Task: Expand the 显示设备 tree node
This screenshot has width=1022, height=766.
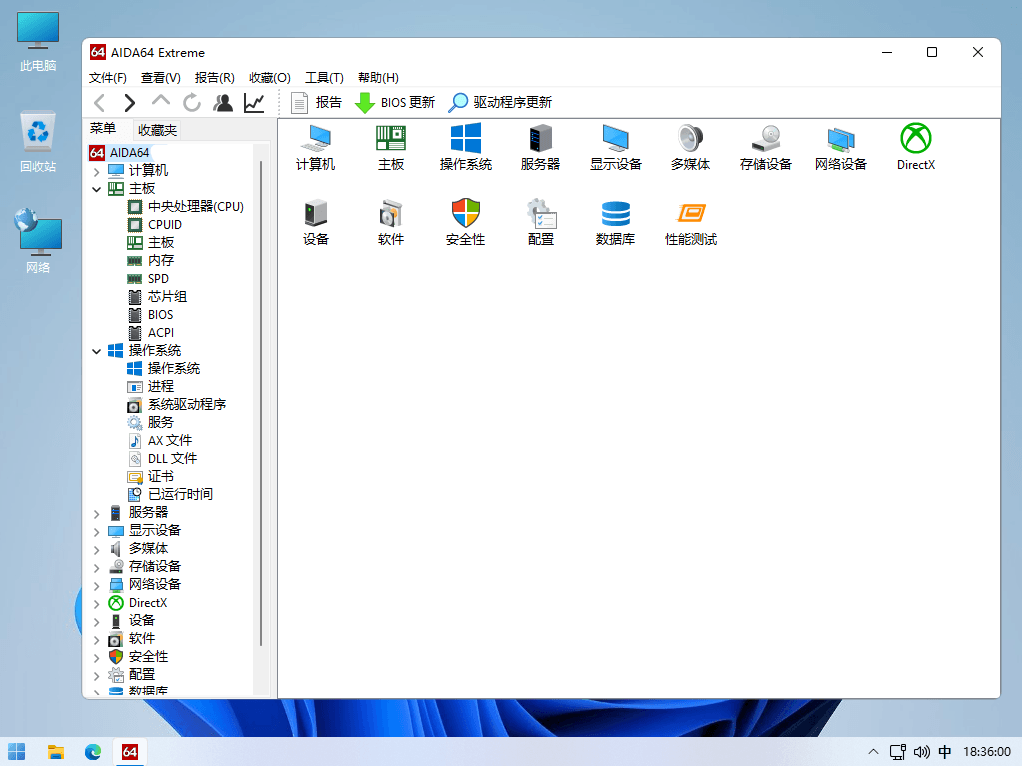Action: point(96,531)
